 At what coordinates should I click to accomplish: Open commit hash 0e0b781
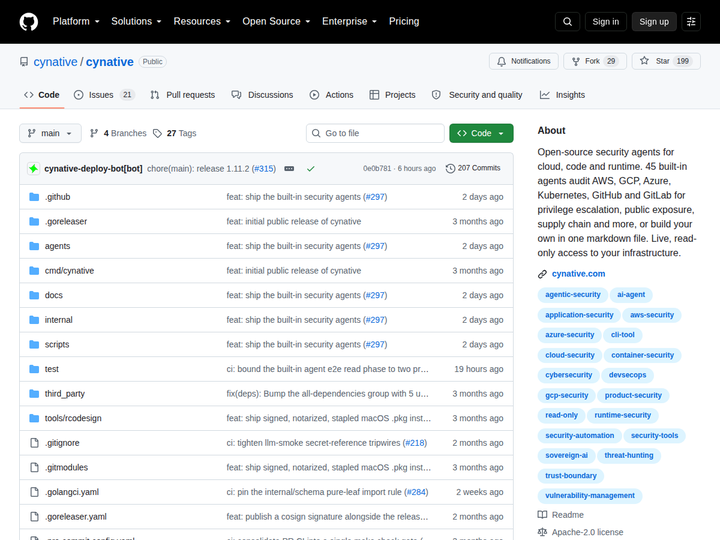(x=377, y=169)
